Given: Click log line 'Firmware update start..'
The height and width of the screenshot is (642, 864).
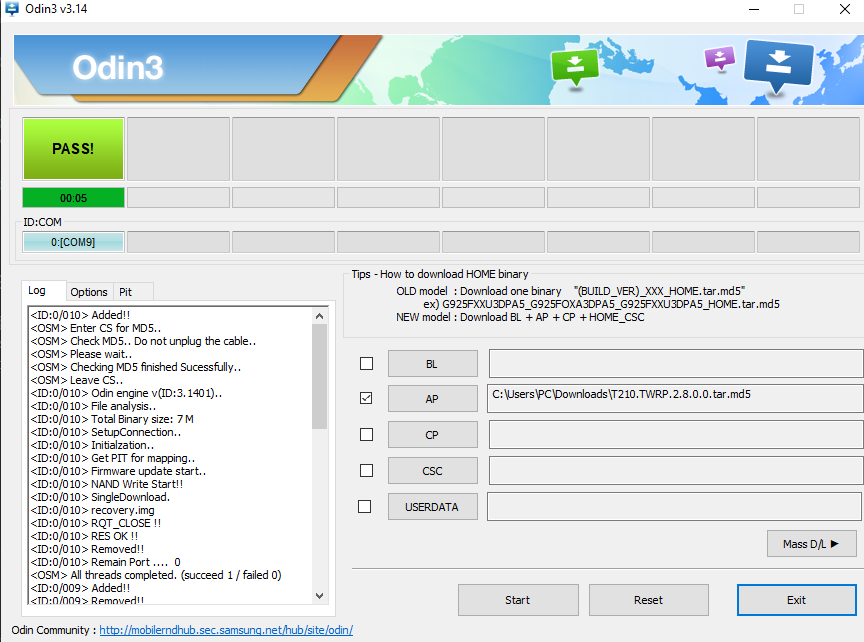Looking at the screenshot, I should pos(118,472).
